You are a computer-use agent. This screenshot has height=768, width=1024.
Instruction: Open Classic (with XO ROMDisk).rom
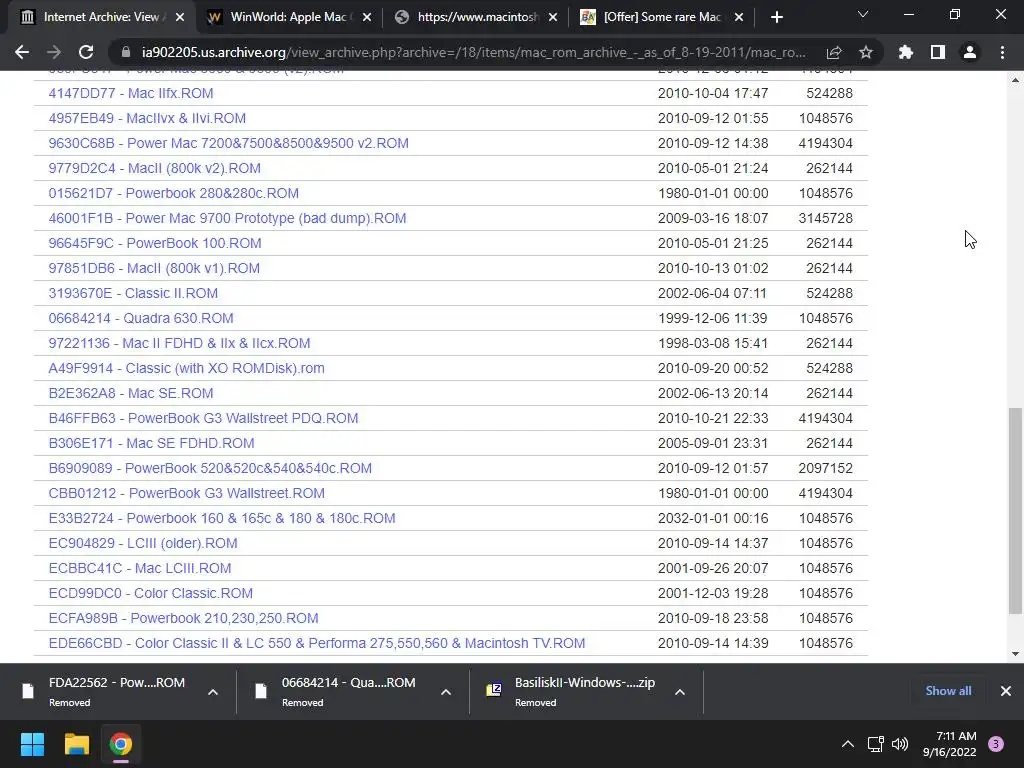(186, 368)
